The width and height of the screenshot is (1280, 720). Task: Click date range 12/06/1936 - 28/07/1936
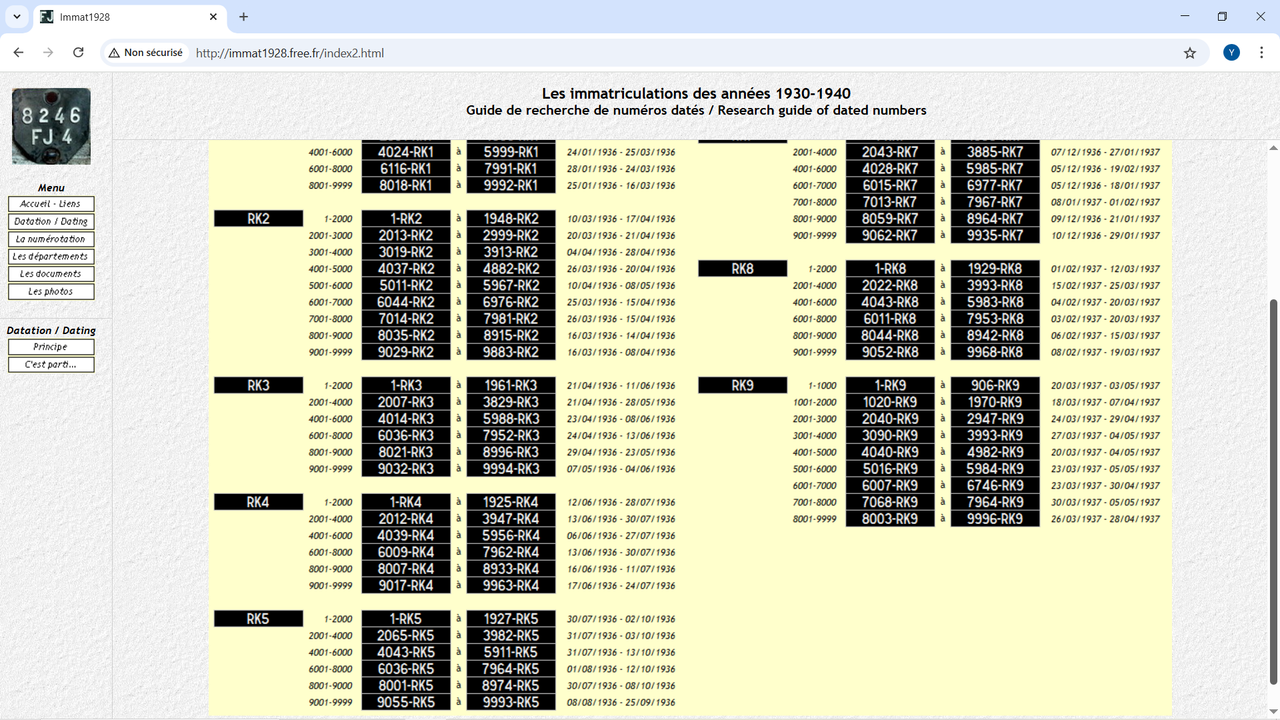[x=621, y=502]
